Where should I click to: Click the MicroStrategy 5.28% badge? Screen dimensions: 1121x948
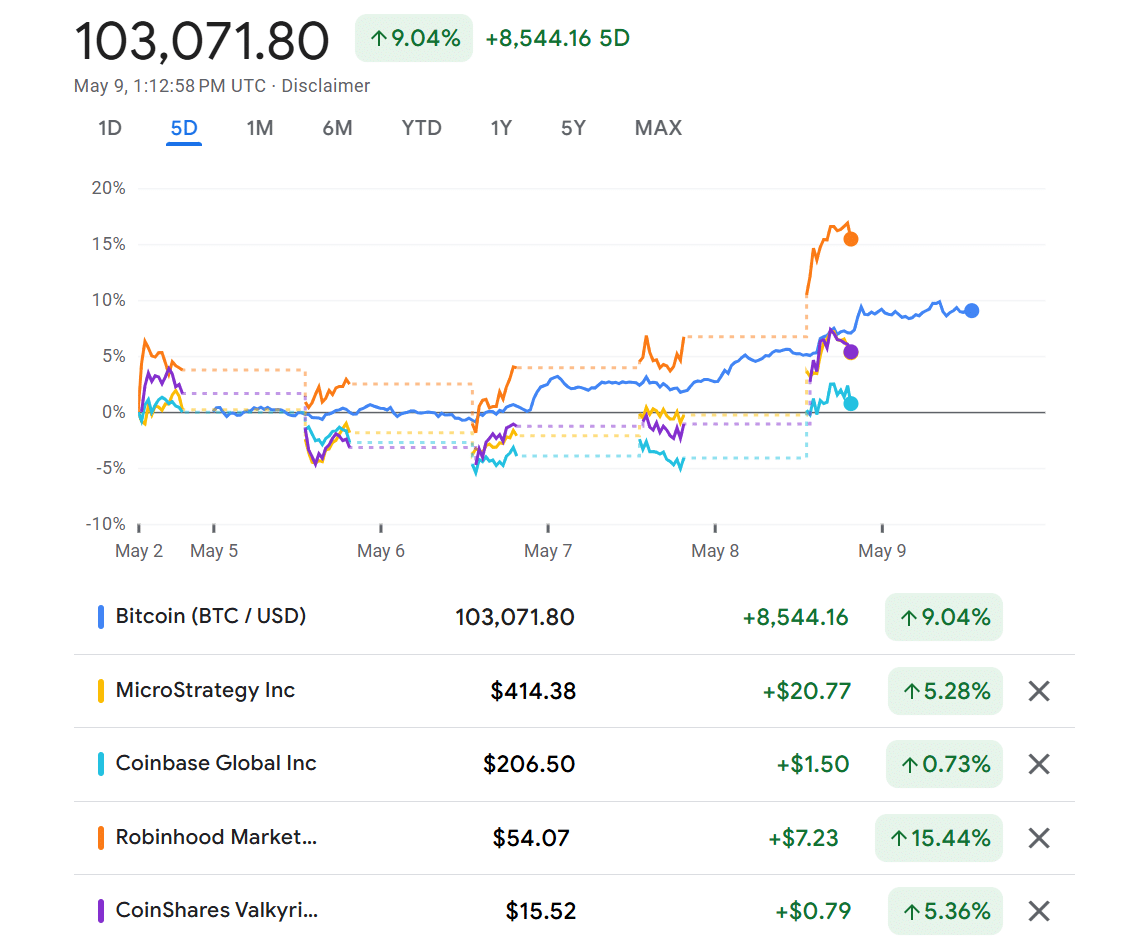945,691
